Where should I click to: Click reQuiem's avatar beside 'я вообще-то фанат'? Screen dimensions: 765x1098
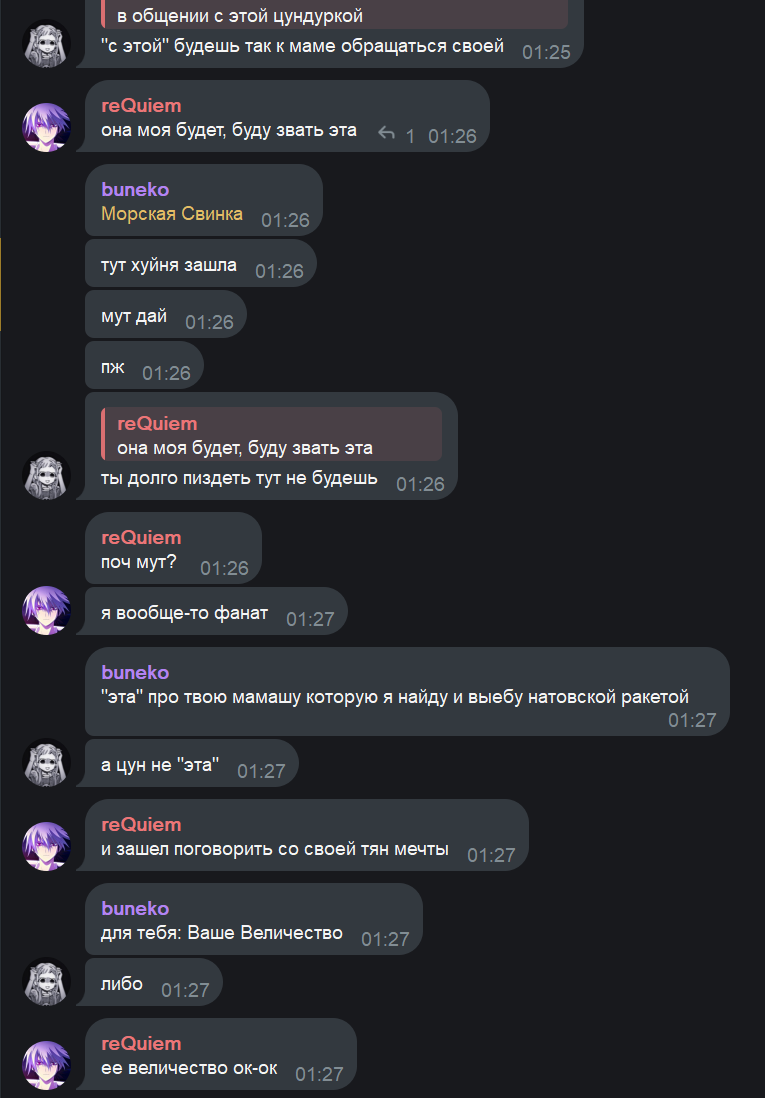[x=47, y=611]
